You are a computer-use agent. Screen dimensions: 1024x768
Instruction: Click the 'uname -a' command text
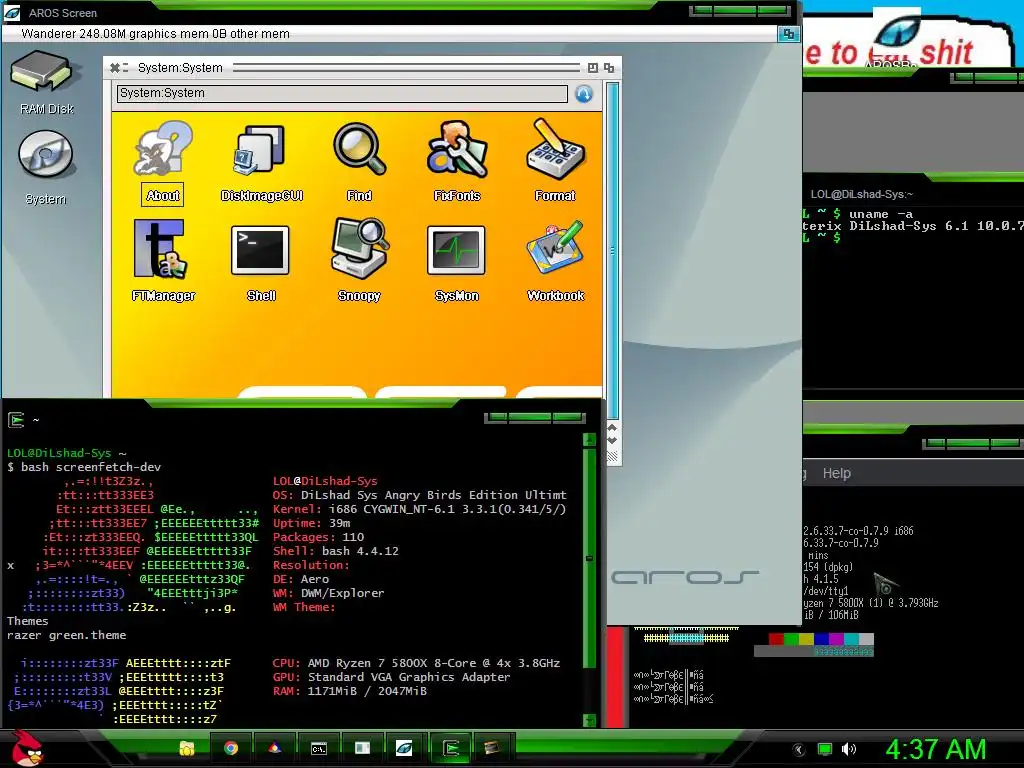coord(880,214)
